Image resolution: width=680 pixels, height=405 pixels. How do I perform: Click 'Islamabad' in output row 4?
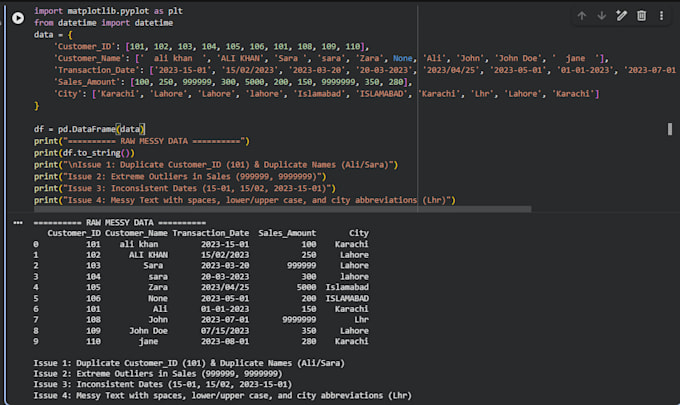[347, 287]
